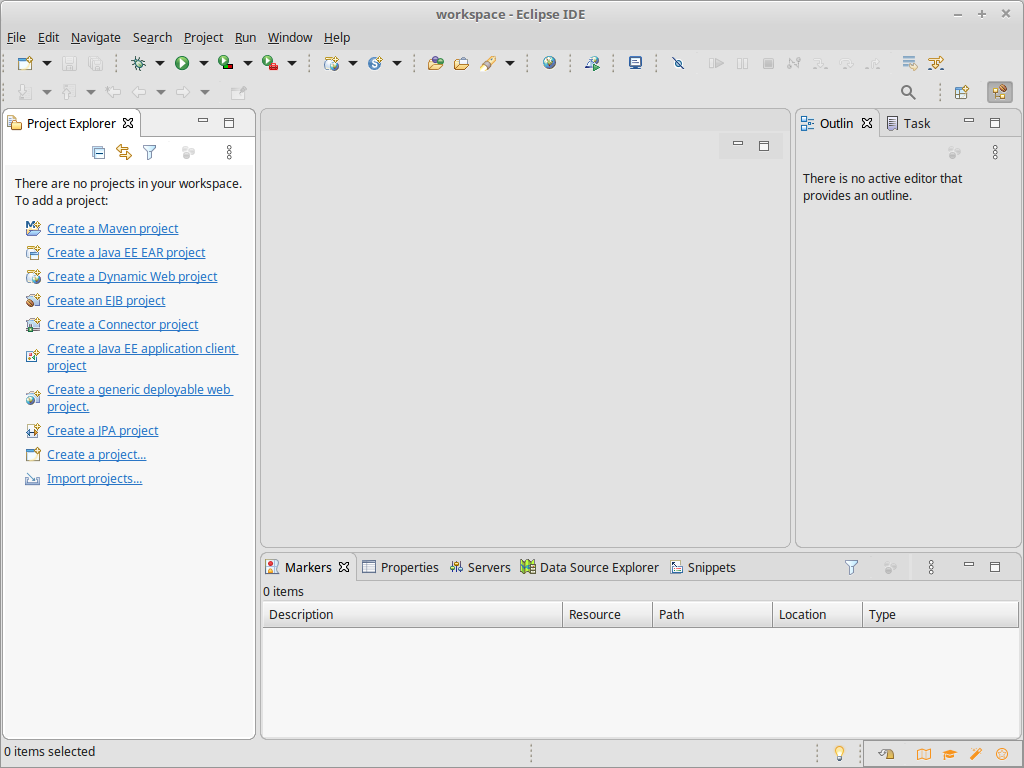The width and height of the screenshot is (1024, 768).
Task: Open the New wizard dropdown arrow
Action: point(45,62)
